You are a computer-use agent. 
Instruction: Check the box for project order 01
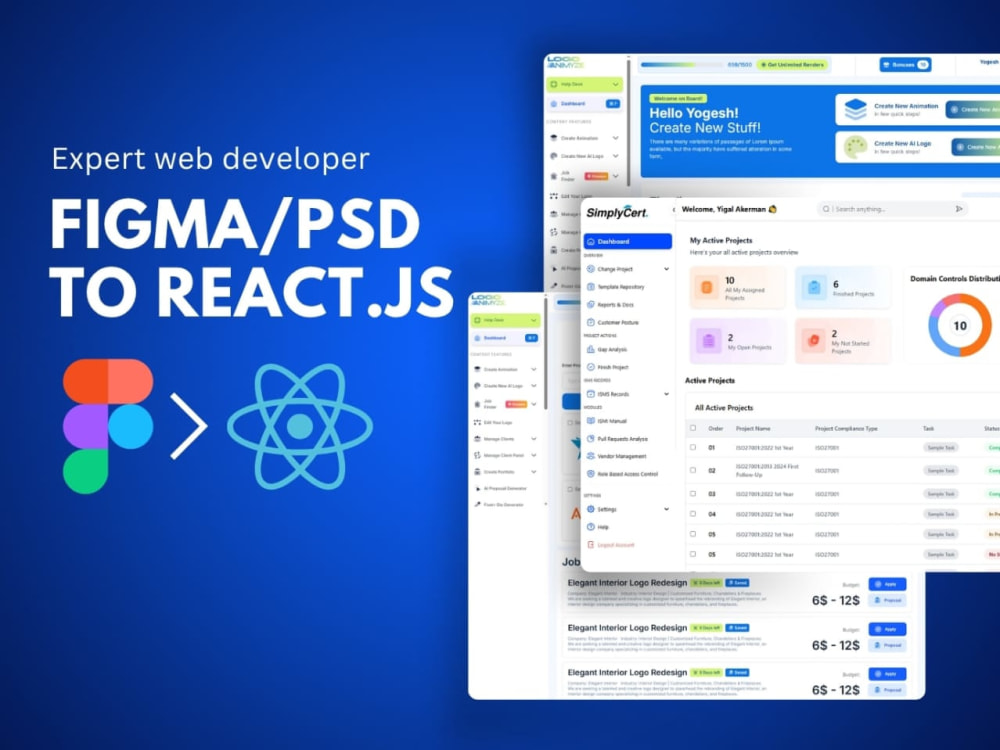coord(693,448)
